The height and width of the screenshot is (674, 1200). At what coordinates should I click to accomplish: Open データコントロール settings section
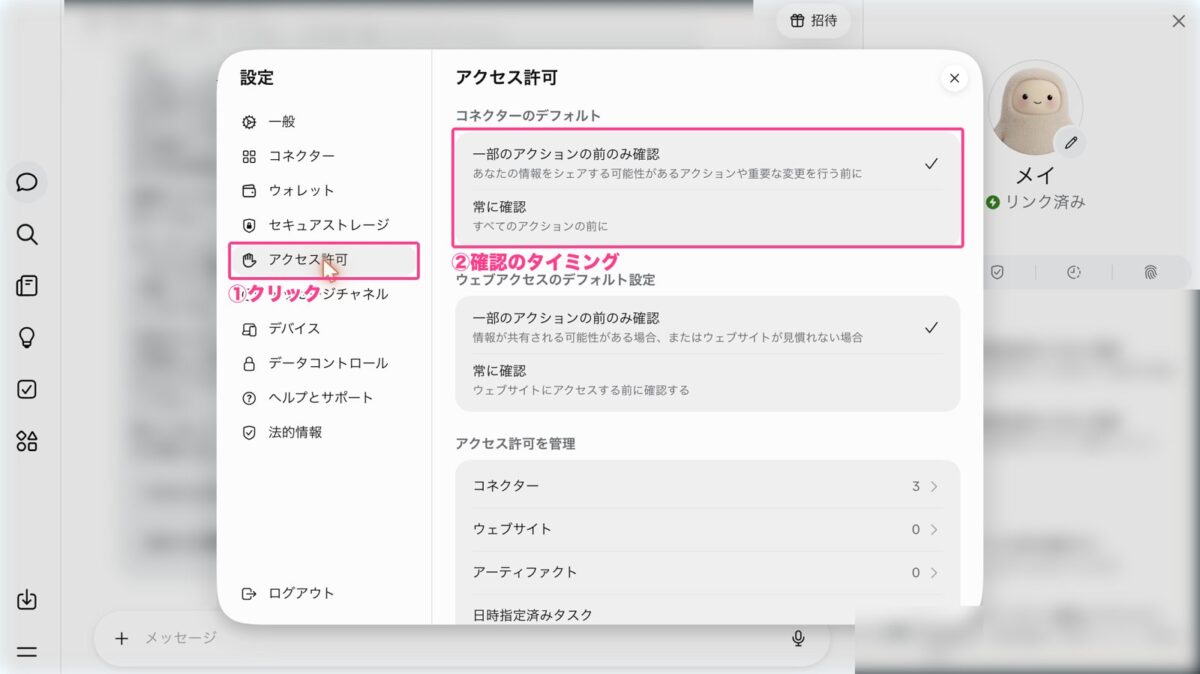324,363
